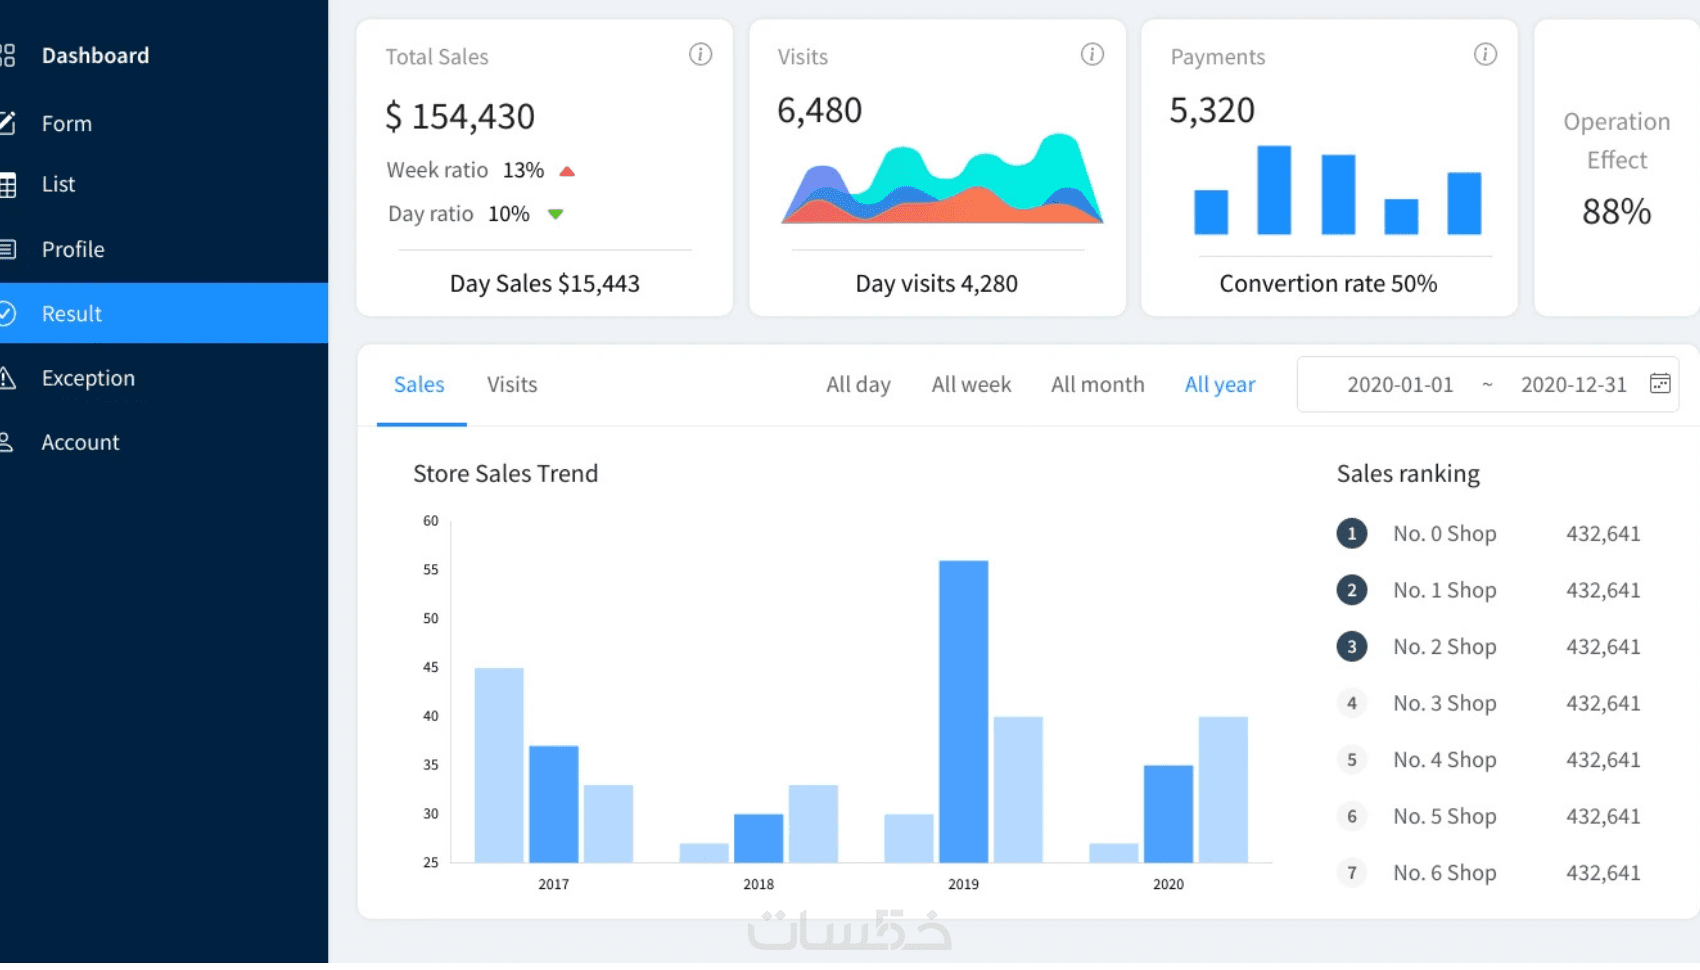Click the Account user icon in sidebar

pyautogui.click(x=8, y=442)
